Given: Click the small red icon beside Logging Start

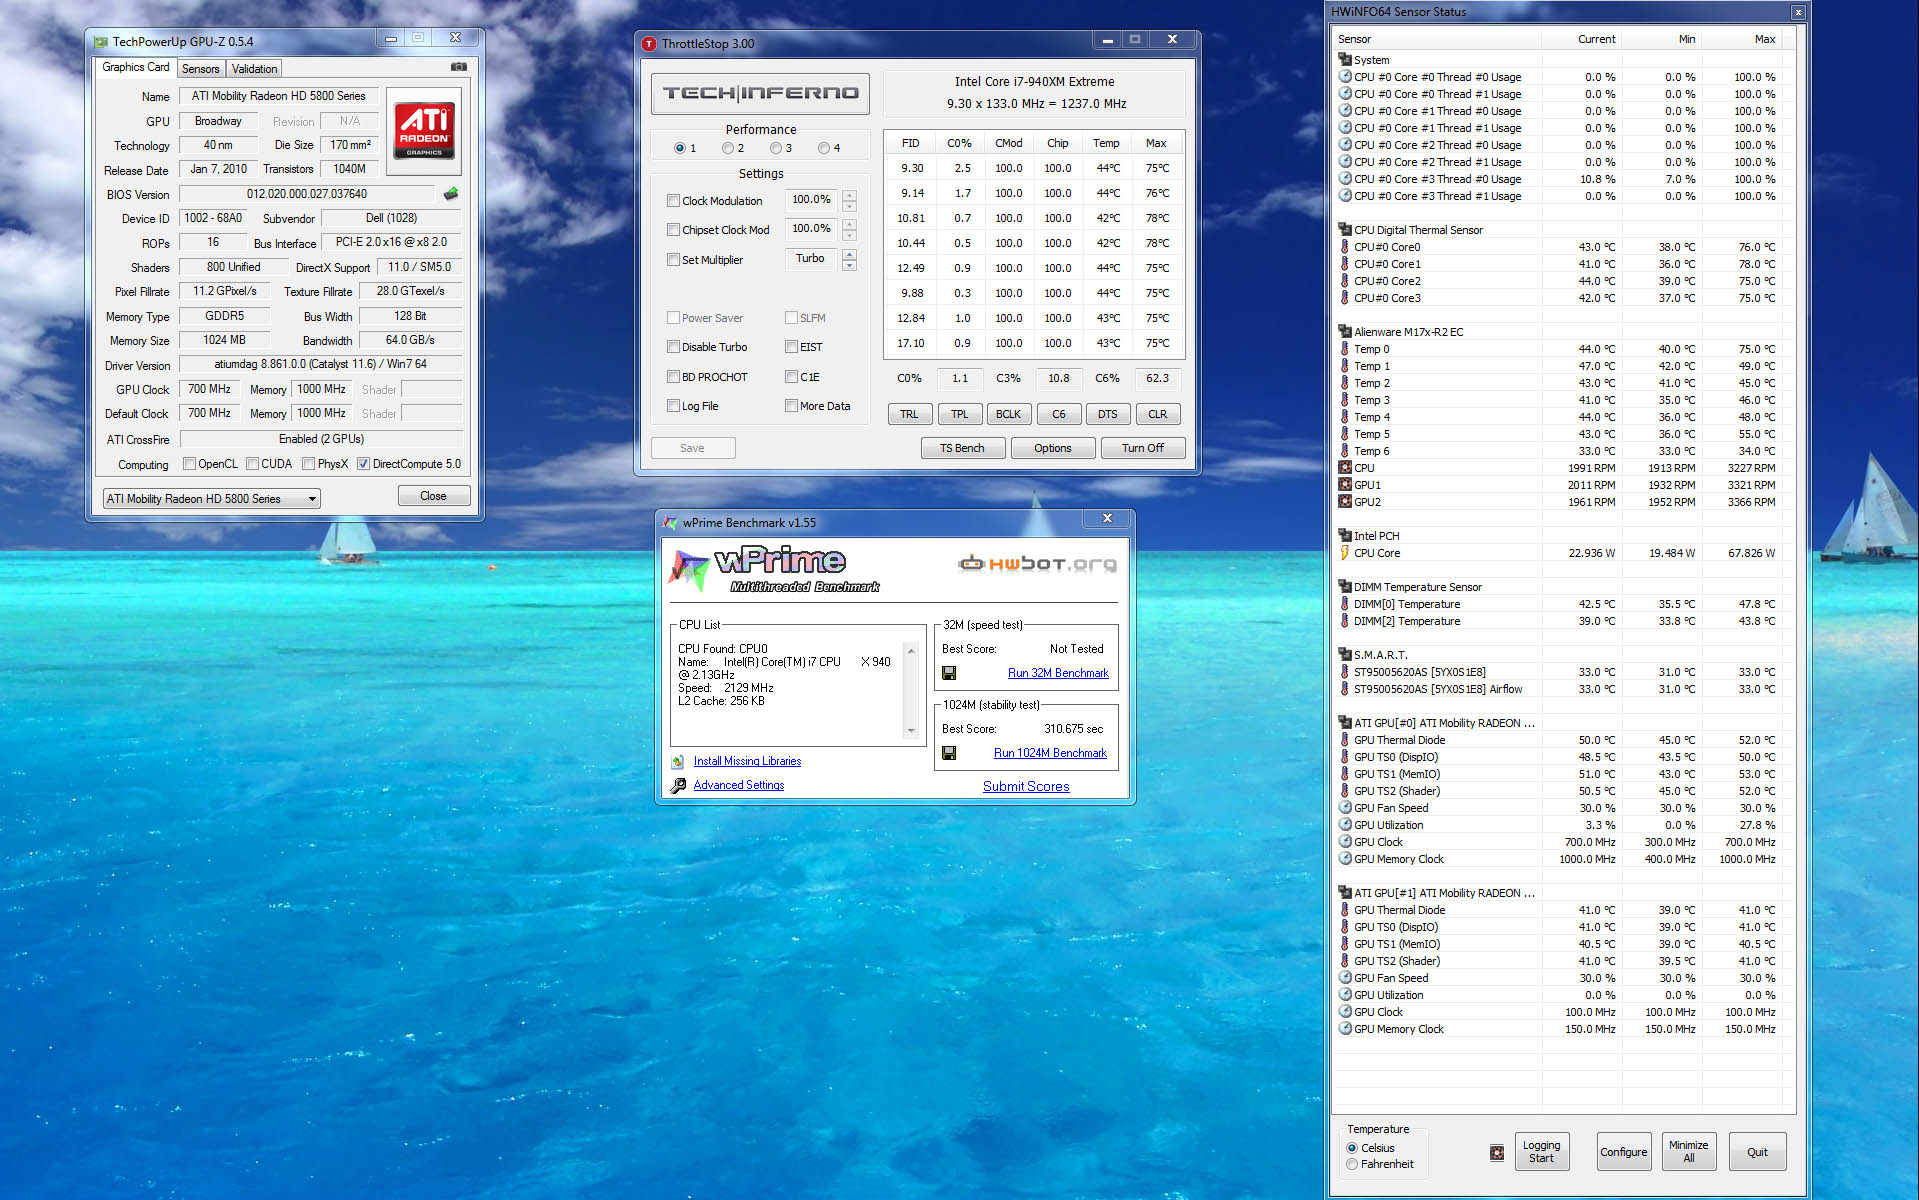Looking at the screenshot, I should click(x=1497, y=1153).
